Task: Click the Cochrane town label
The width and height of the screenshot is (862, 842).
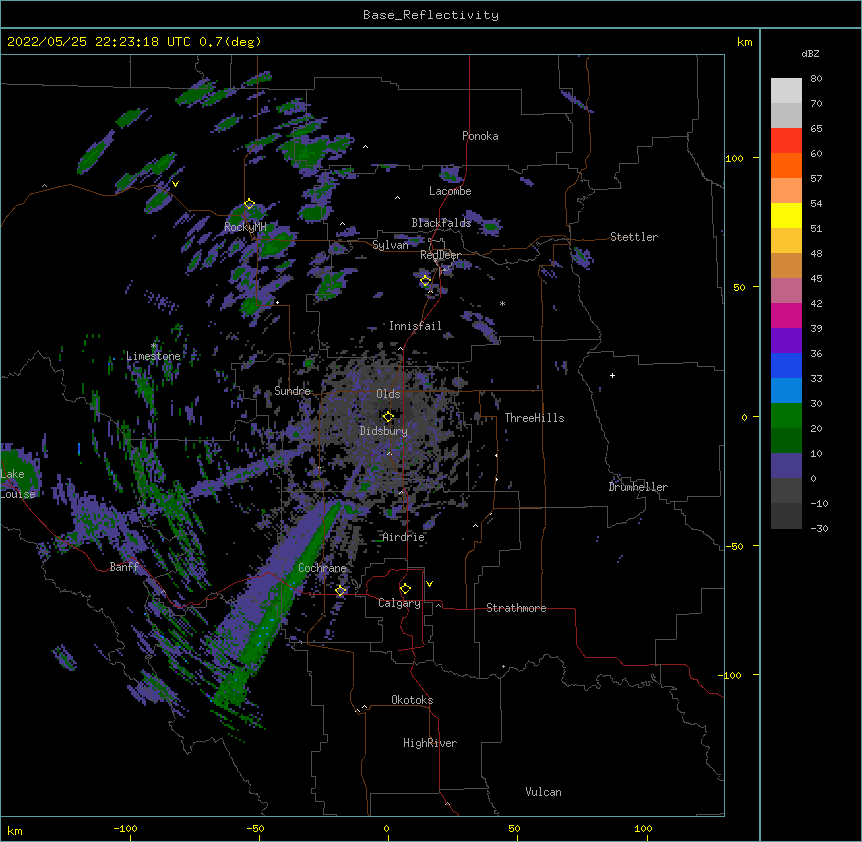Action: pos(322,568)
